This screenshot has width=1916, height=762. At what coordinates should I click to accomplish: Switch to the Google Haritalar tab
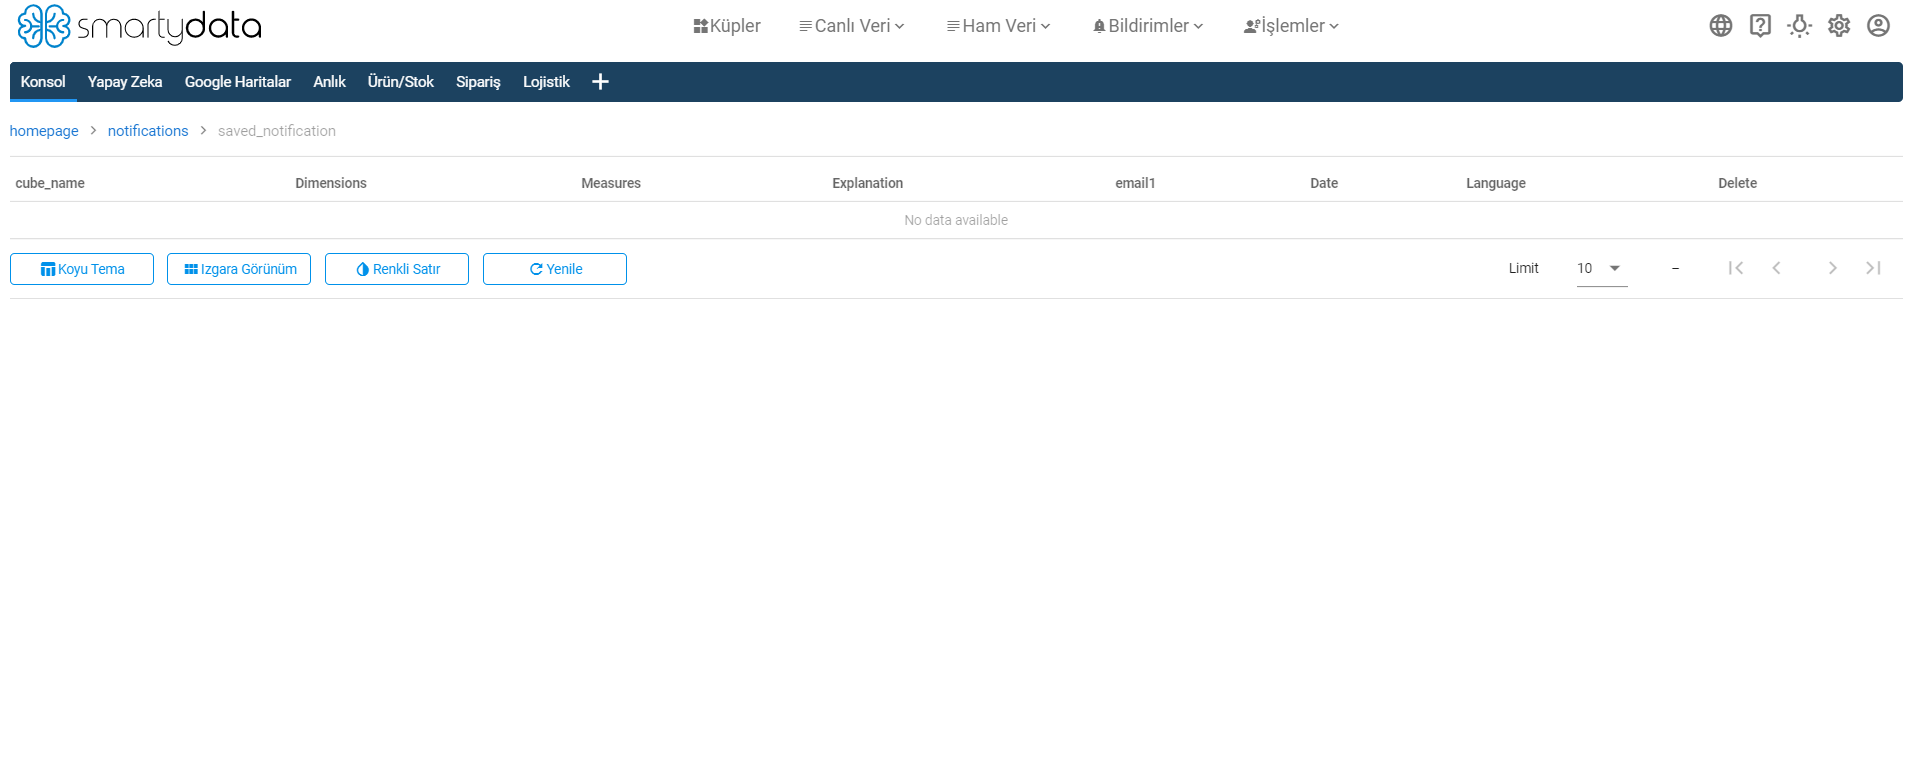tap(238, 82)
